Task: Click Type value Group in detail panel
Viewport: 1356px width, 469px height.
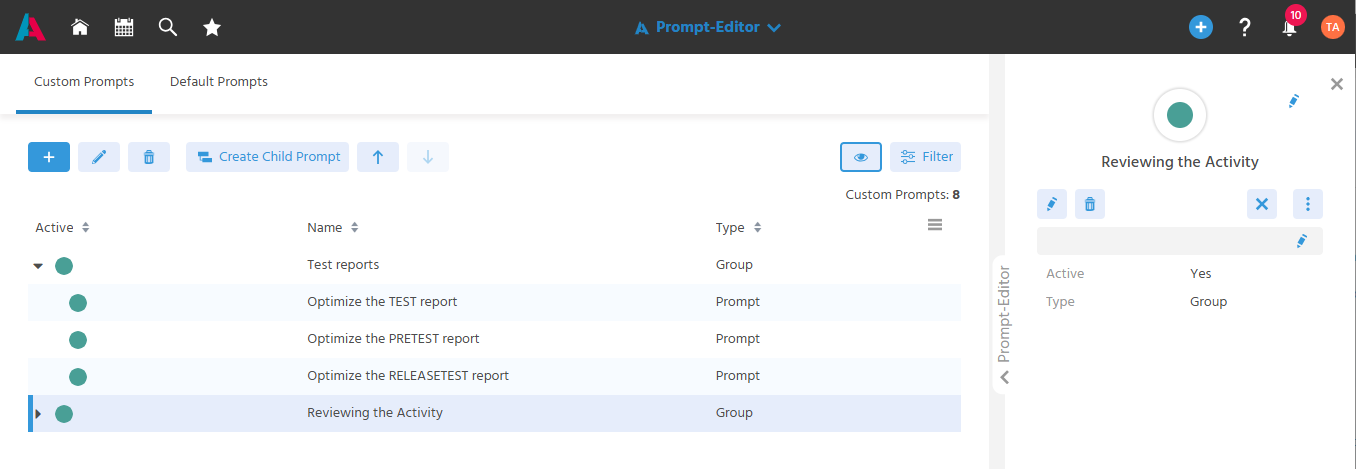Action: [x=1208, y=301]
